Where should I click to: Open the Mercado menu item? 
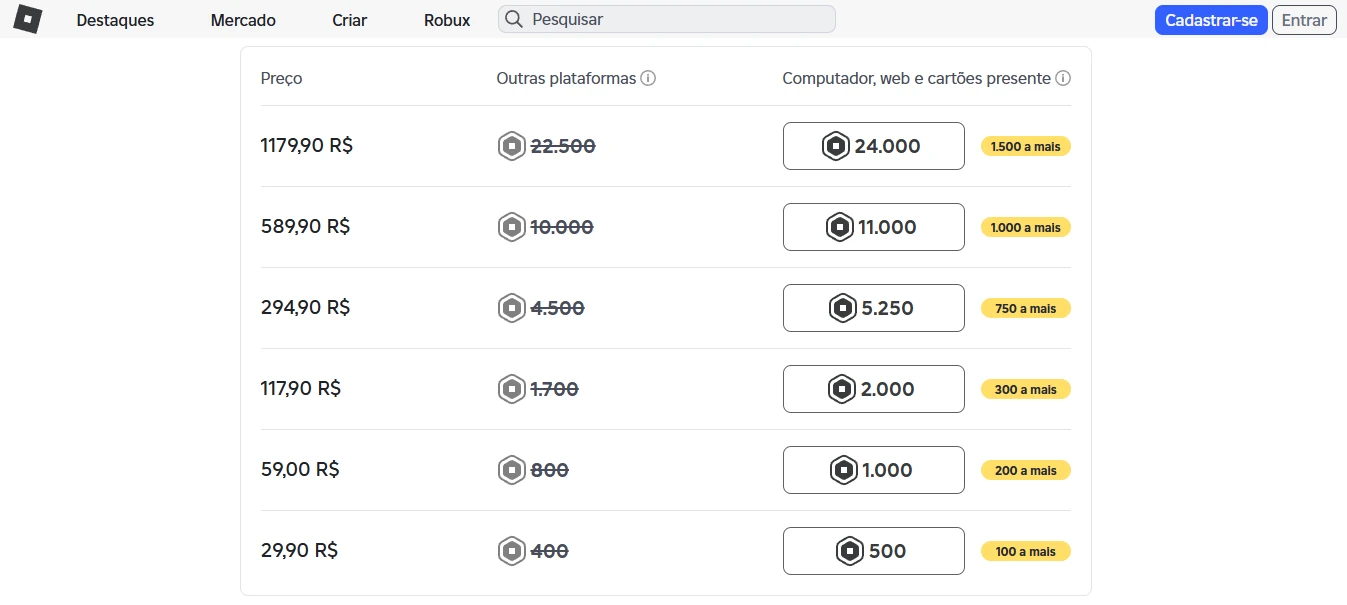tap(242, 19)
